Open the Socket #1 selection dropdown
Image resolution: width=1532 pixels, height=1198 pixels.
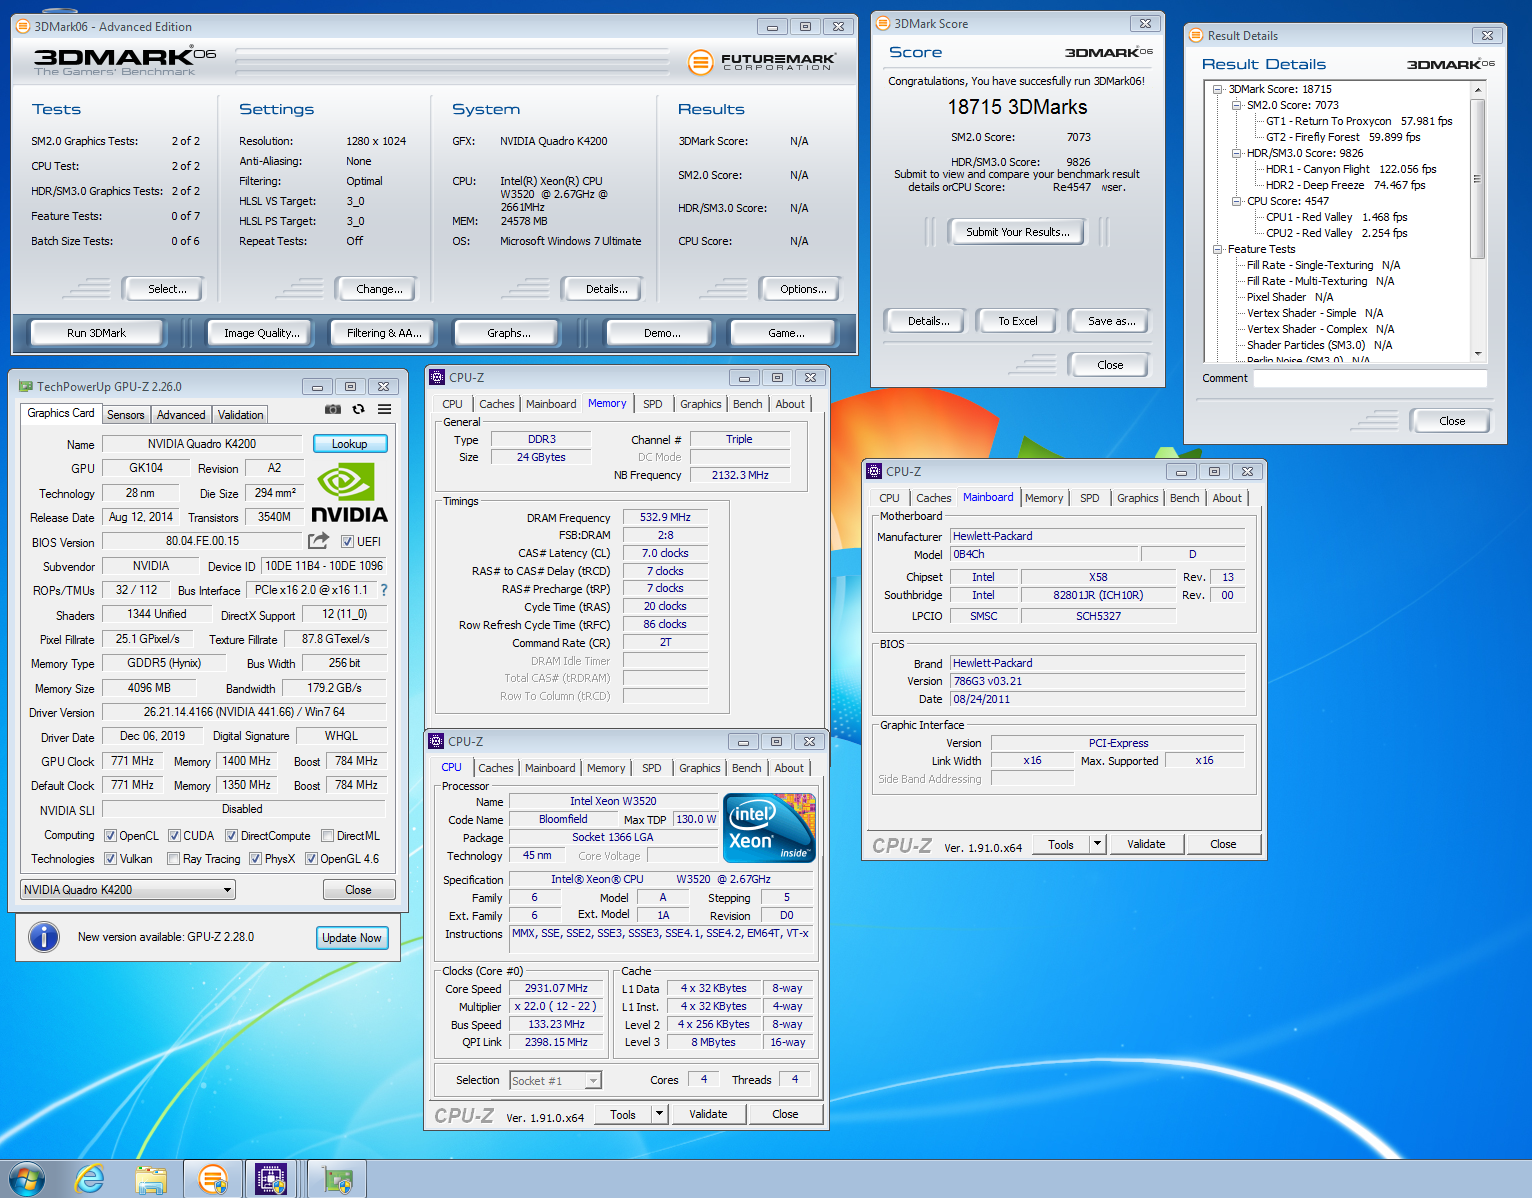click(556, 1081)
